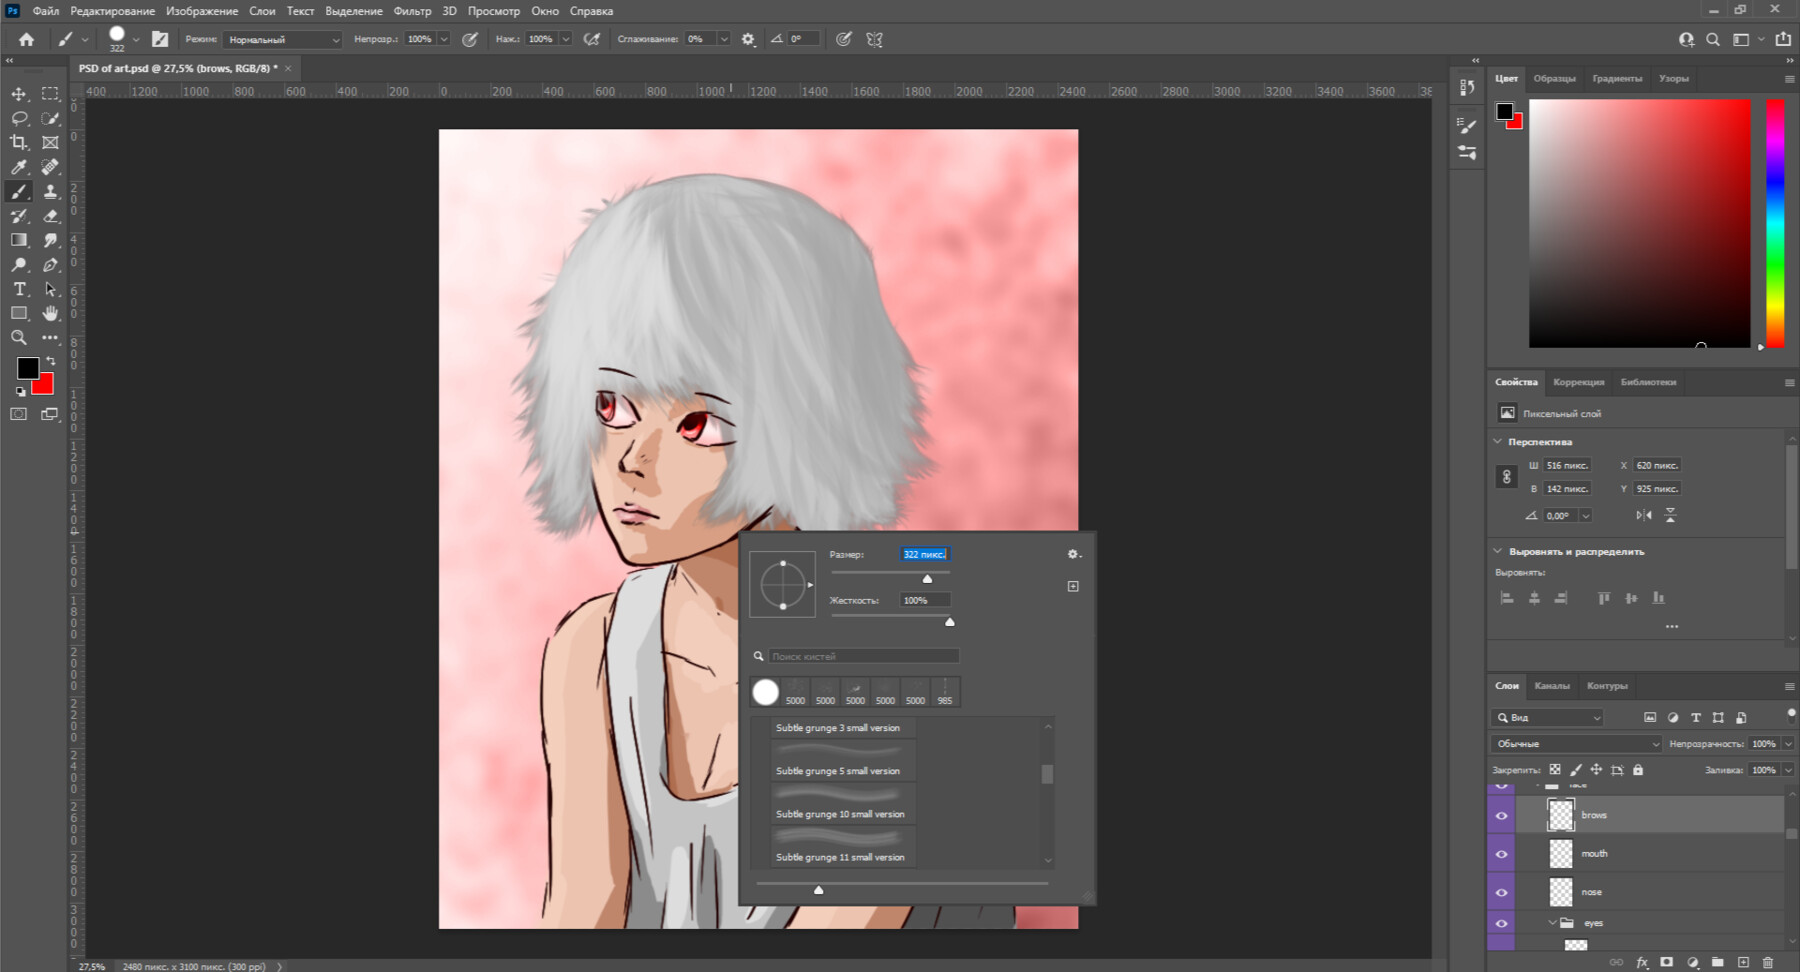Toggle lock transparent pixels
1800x972 pixels.
[x=1555, y=770]
